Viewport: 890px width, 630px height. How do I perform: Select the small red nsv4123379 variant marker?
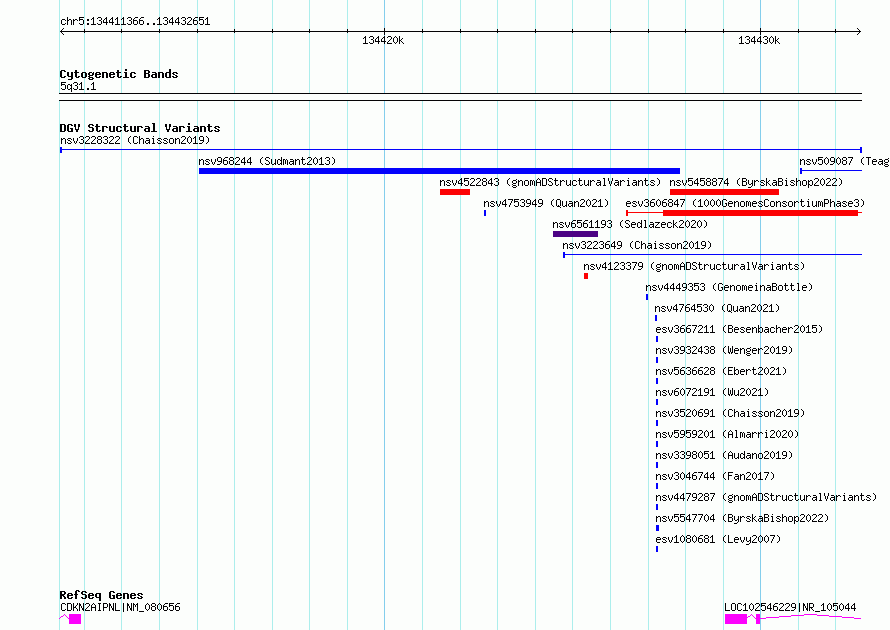point(586,276)
